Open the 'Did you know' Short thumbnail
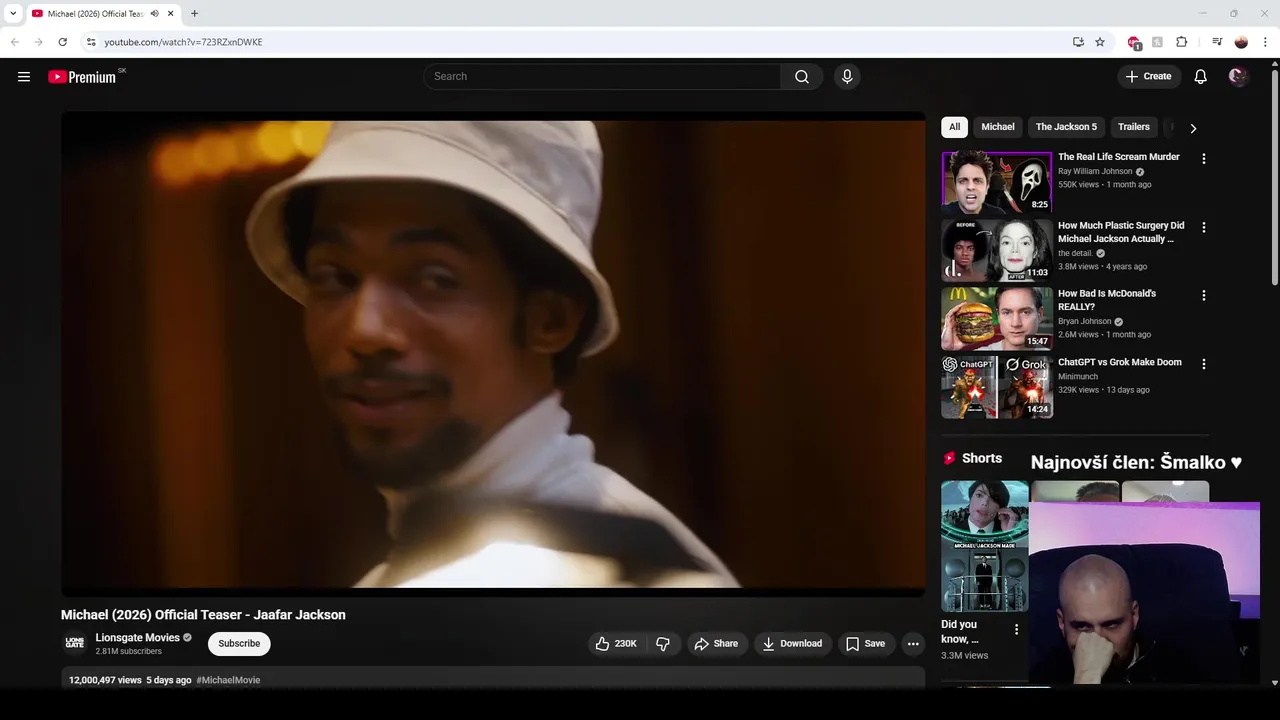Image resolution: width=1280 pixels, height=720 pixels. tap(985, 546)
